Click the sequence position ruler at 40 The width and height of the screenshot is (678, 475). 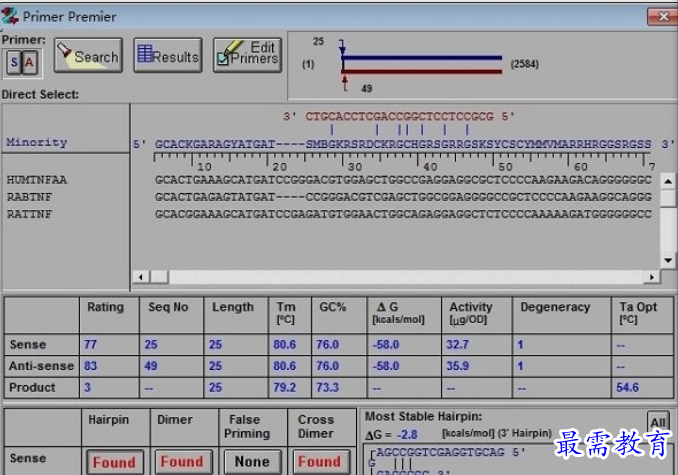(x=430, y=166)
